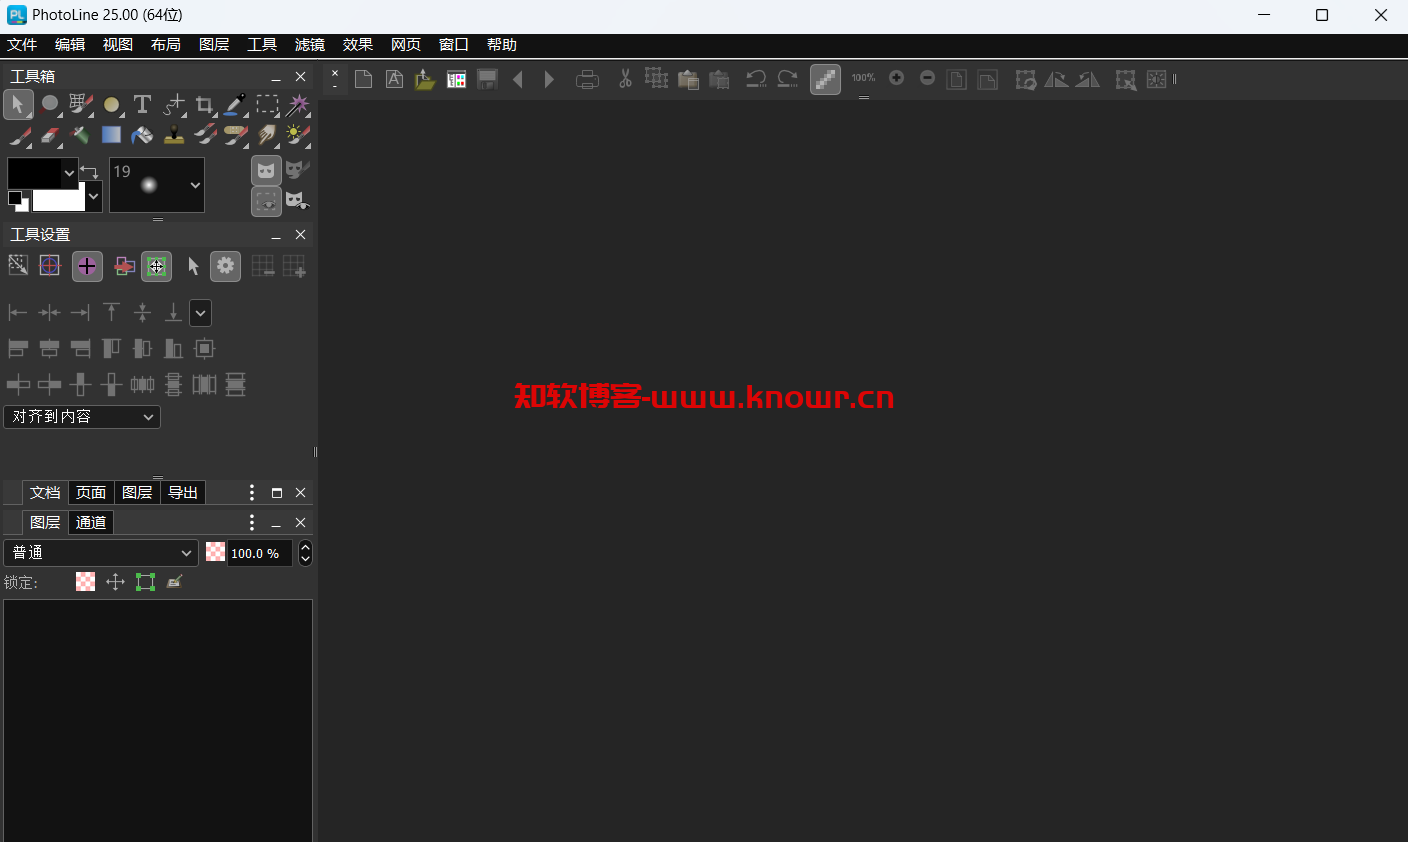The image size is (1408, 842).
Task: Toggle lock transparency checkerboard icon
Action: (85, 582)
